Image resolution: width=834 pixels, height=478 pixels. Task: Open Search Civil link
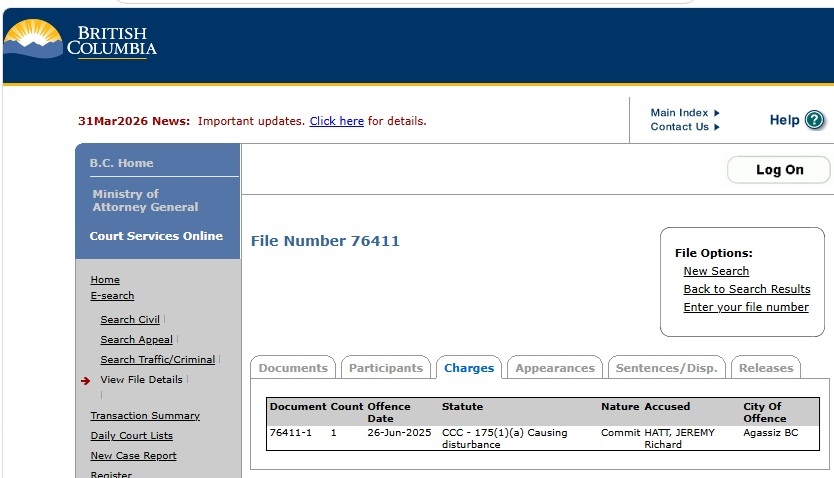click(130, 320)
